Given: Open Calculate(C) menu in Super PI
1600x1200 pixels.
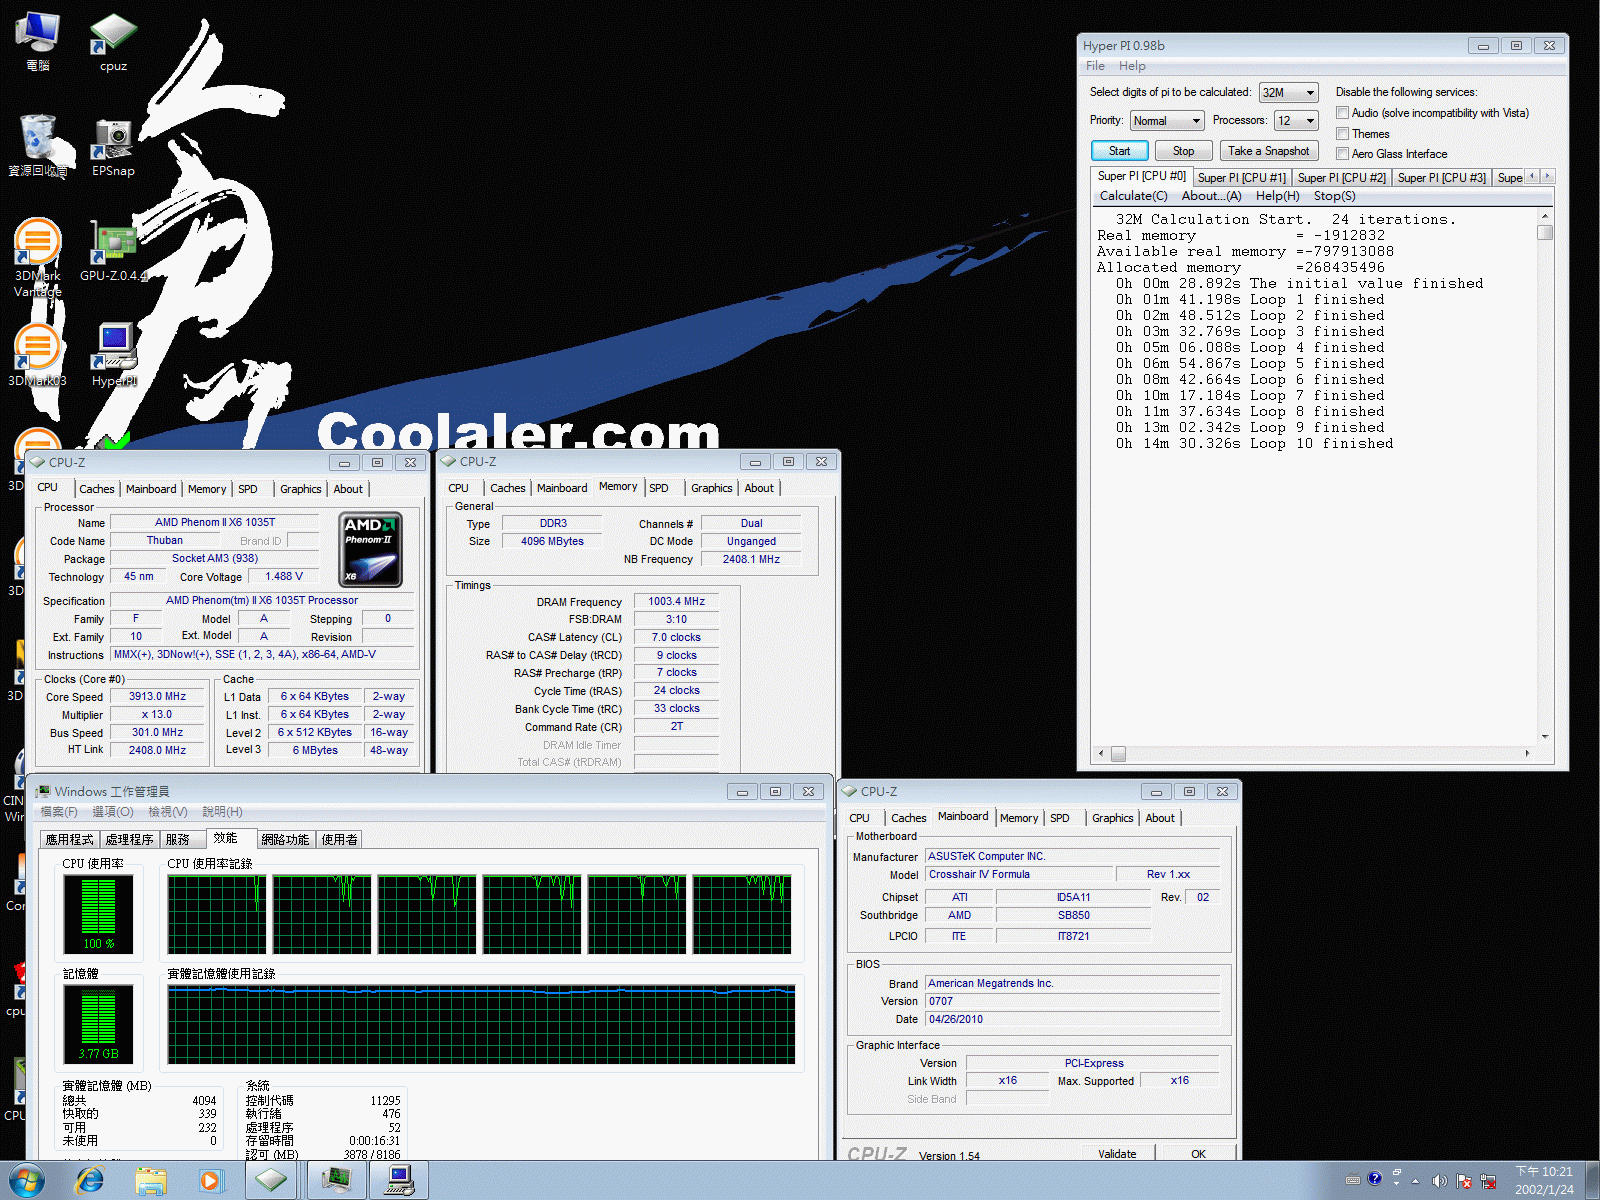Looking at the screenshot, I should pyautogui.click(x=1133, y=196).
